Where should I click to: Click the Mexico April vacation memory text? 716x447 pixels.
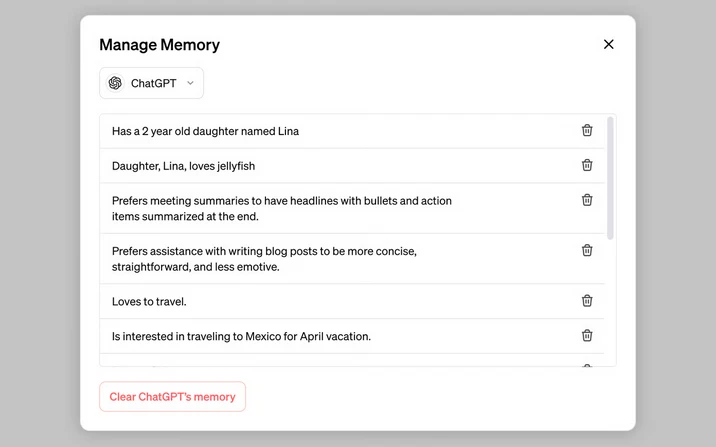coord(241,336)
